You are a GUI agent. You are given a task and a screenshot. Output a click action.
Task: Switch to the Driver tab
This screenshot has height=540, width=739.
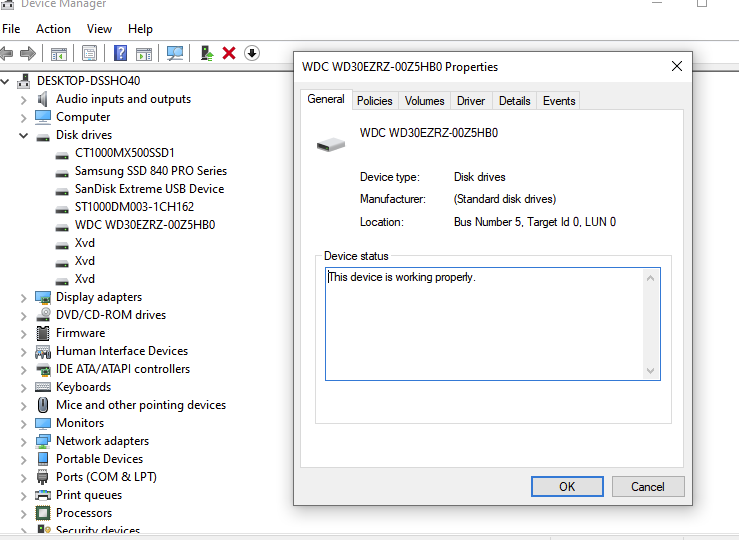471,101
